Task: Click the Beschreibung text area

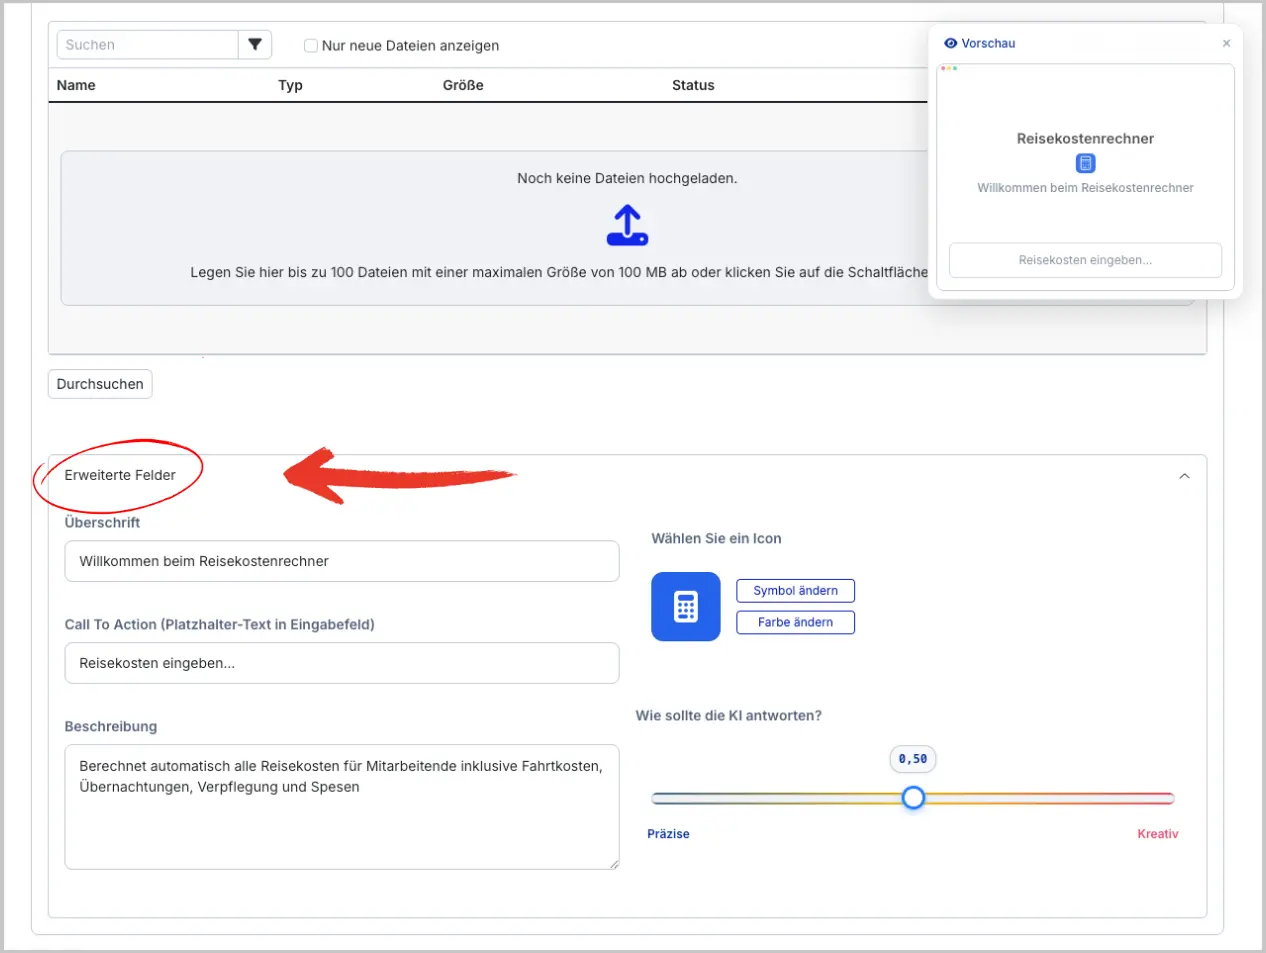Action: pyautogui.click(x=341, y=806)
